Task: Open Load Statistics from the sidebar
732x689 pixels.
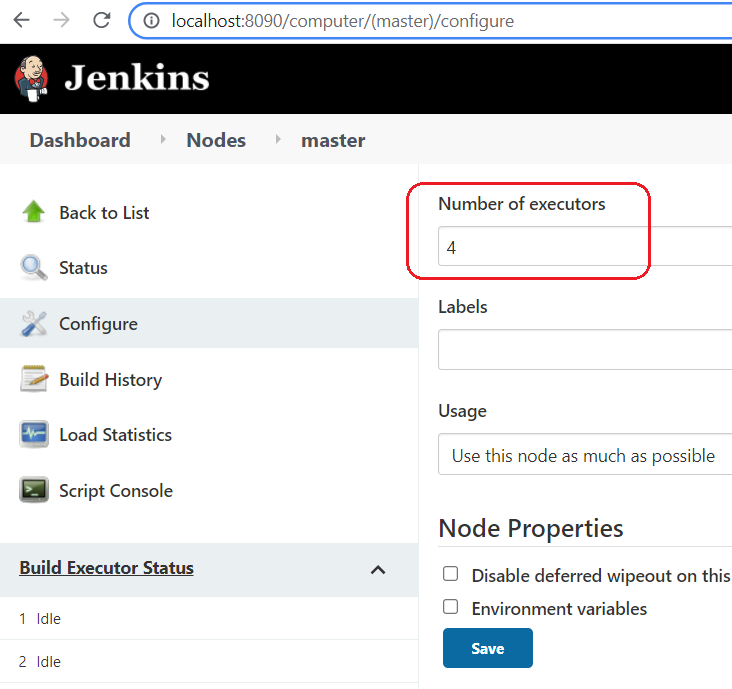Action: point(115,435)
